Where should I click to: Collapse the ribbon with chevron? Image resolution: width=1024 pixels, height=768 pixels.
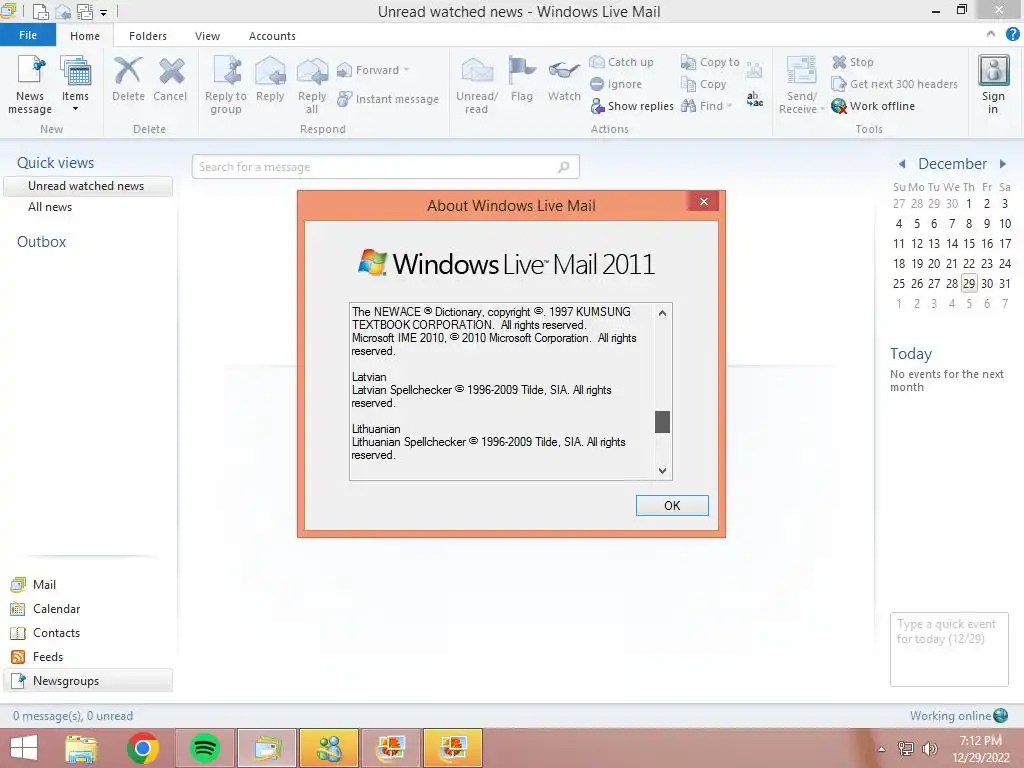click(x=991, y=34)
